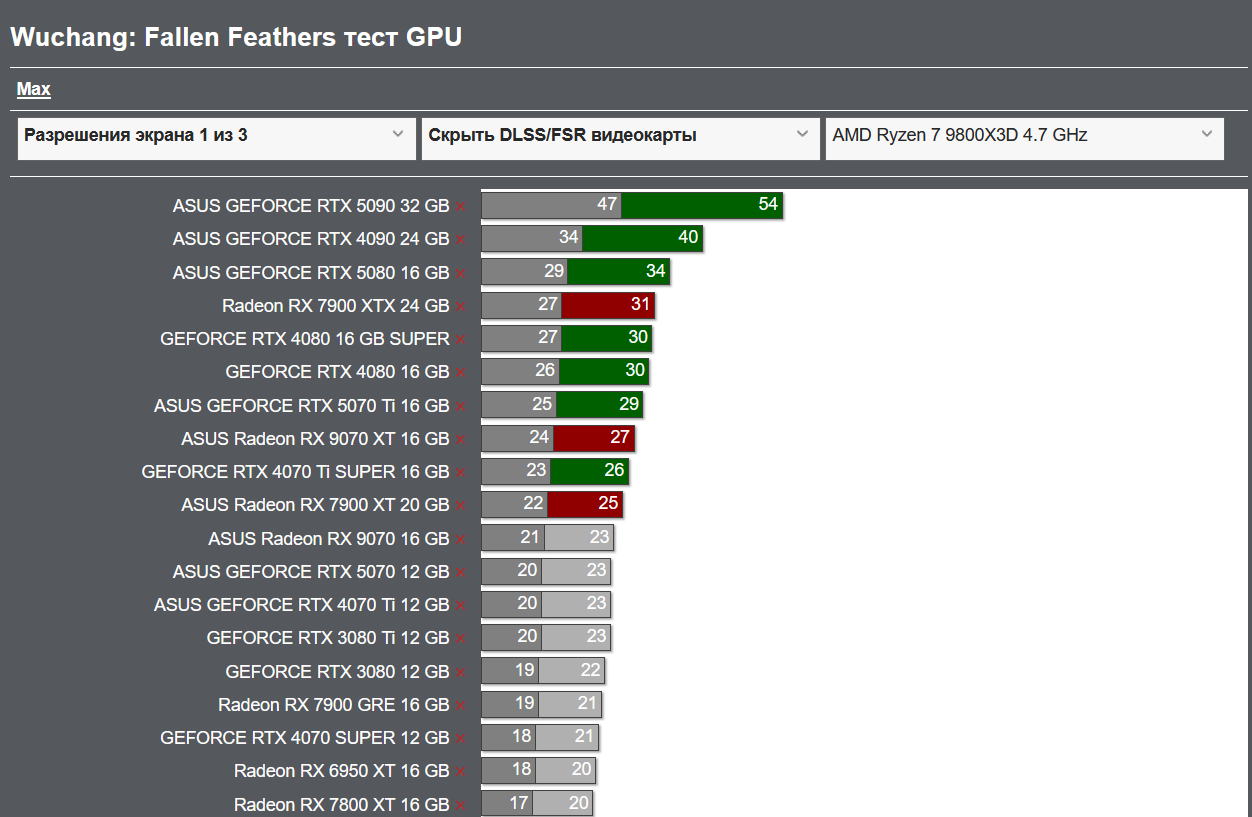Click the green 26 fps bar for RTX 4070 Ti SUPER
The height and width of the screenshot is (817, 1252).
(589, 471)
